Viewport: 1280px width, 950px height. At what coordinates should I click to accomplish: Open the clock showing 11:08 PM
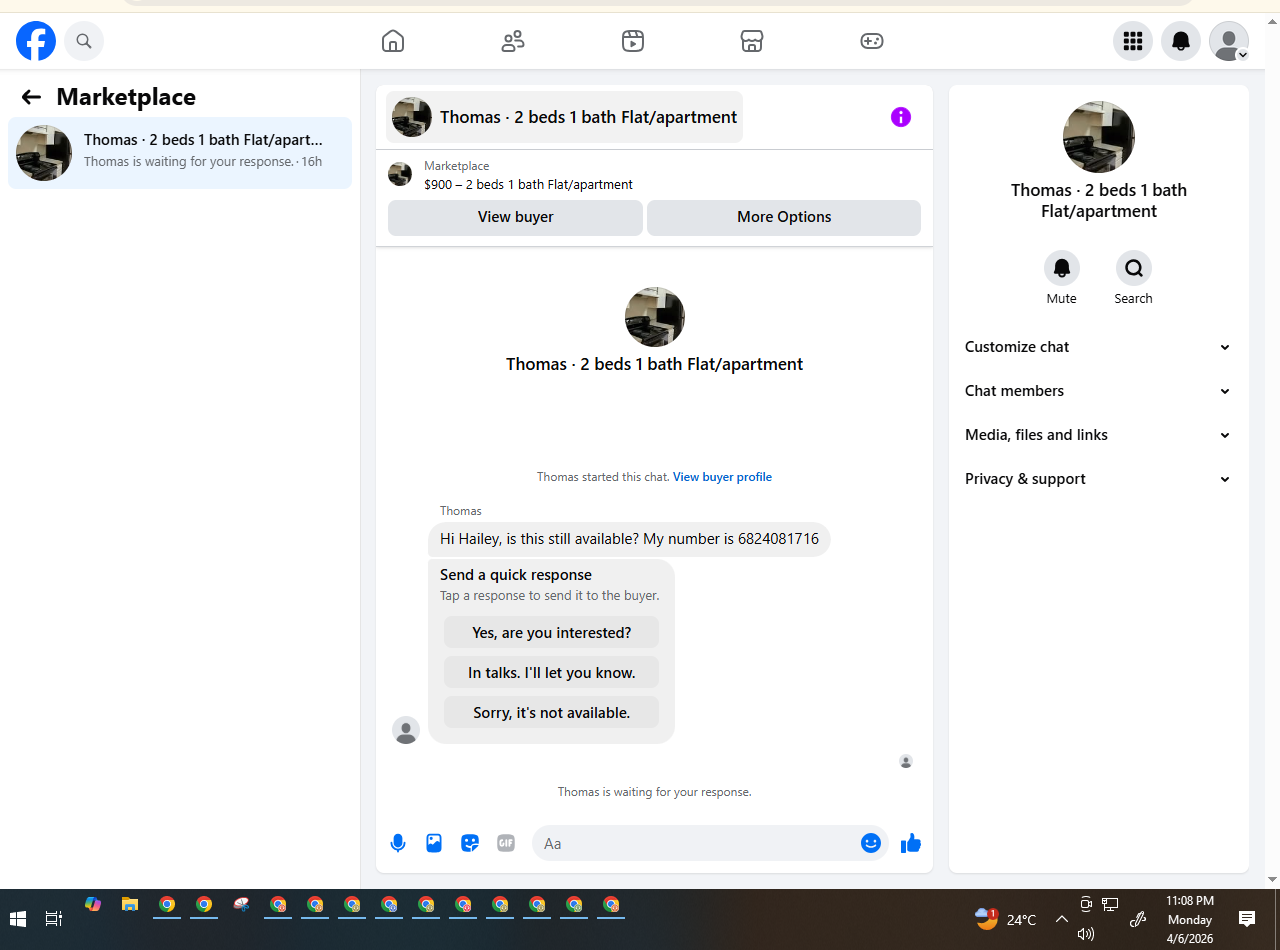(1190, 919)
